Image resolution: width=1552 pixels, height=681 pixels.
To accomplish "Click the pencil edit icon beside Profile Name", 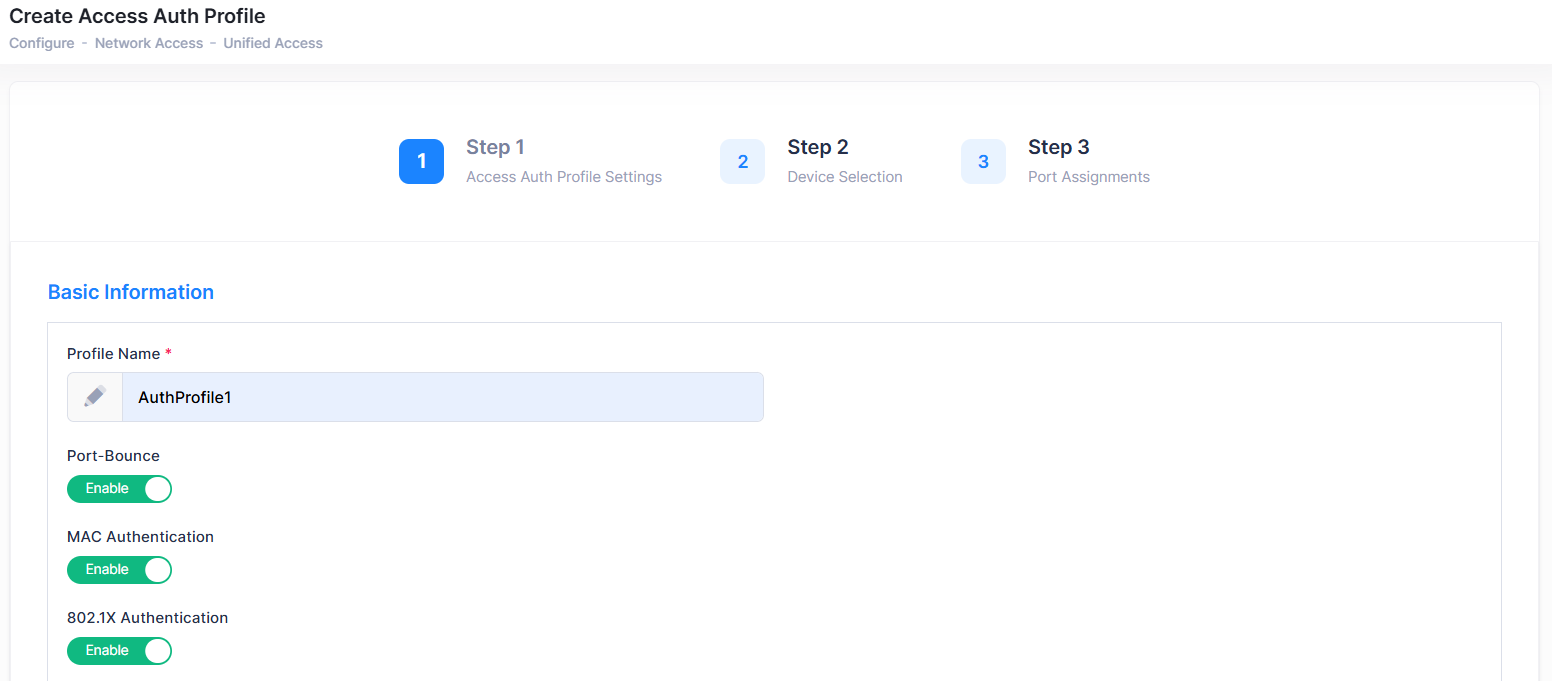I will [x=94, y=396].
